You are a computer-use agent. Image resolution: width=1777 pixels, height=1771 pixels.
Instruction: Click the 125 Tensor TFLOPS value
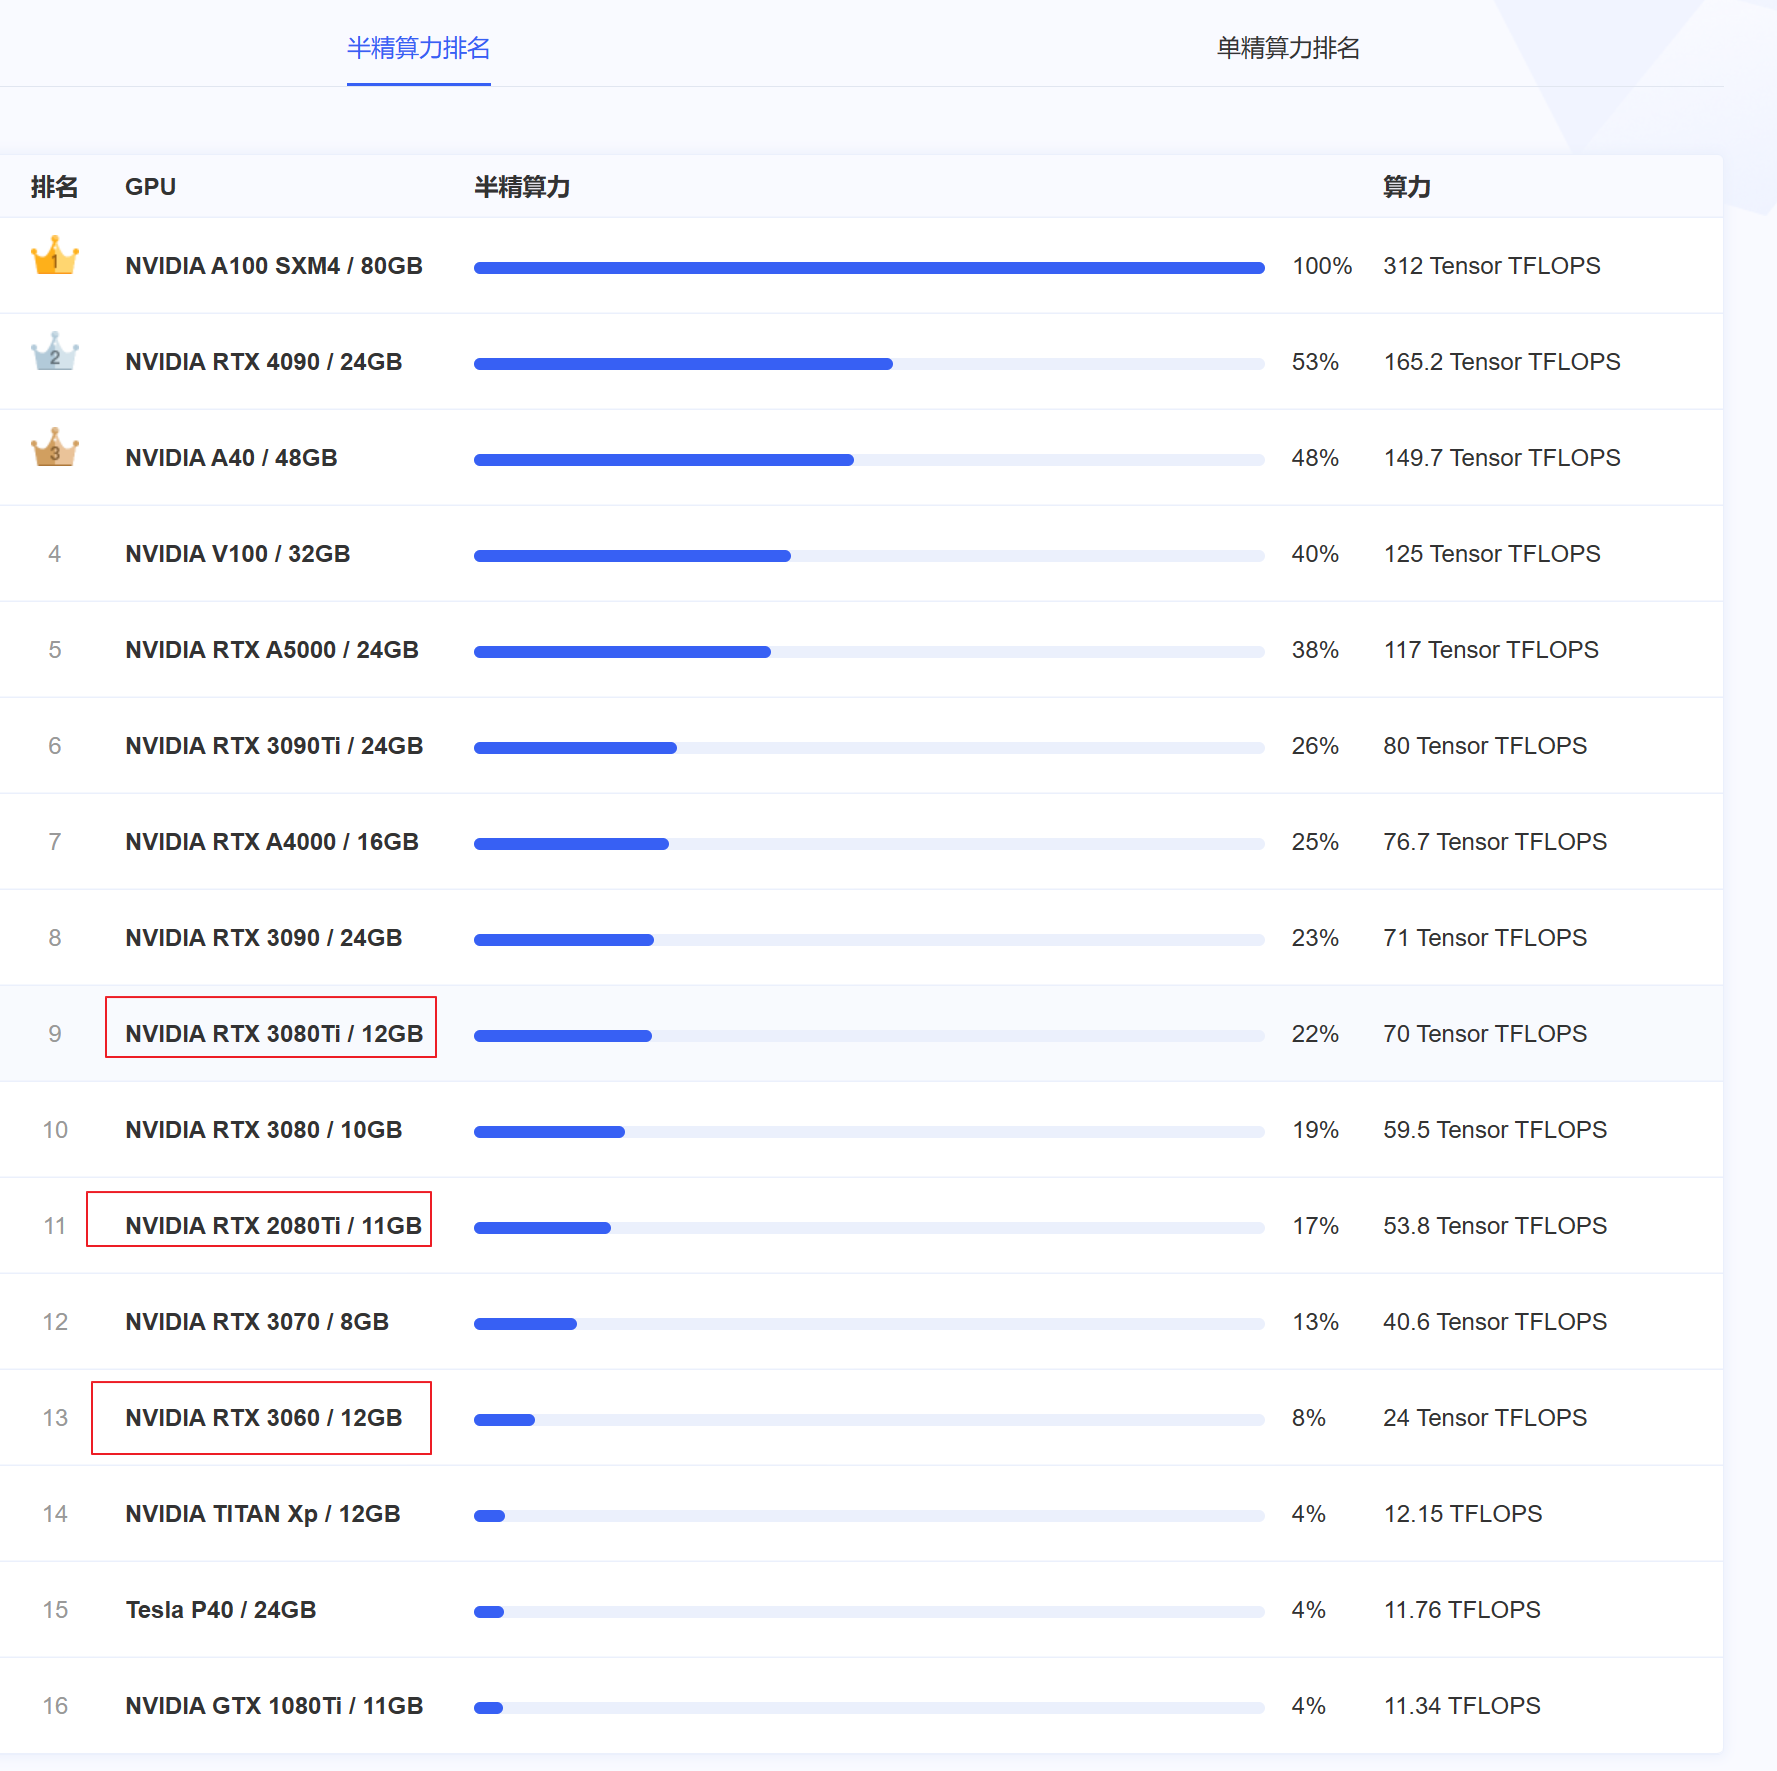tap(1492, 554)
